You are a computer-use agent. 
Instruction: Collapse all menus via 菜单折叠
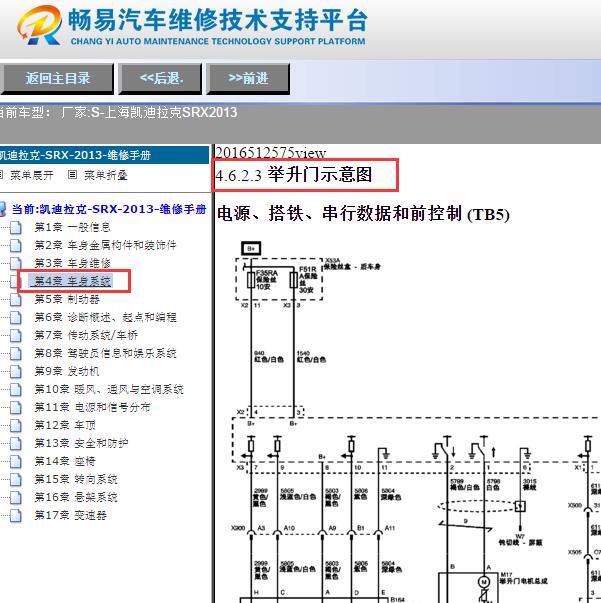coord(105,175)
